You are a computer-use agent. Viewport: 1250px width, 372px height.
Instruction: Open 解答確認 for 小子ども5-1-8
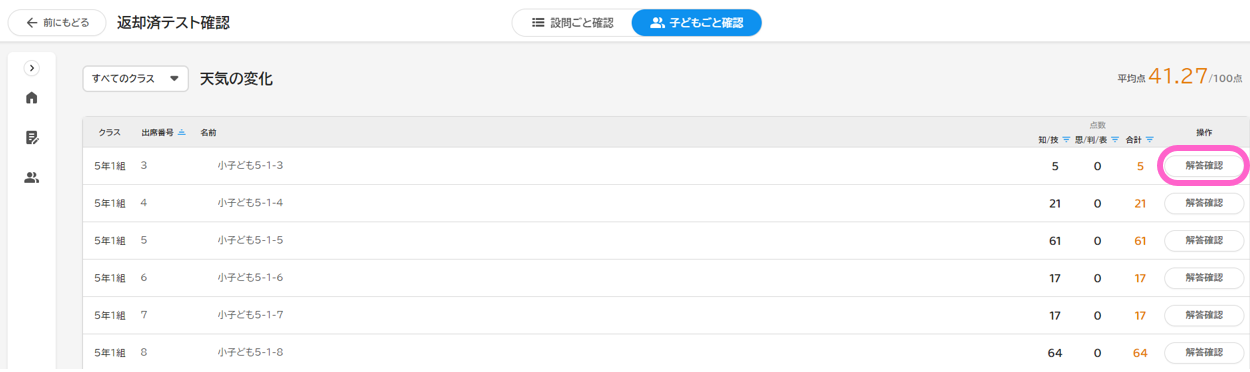coord(1204,353)
